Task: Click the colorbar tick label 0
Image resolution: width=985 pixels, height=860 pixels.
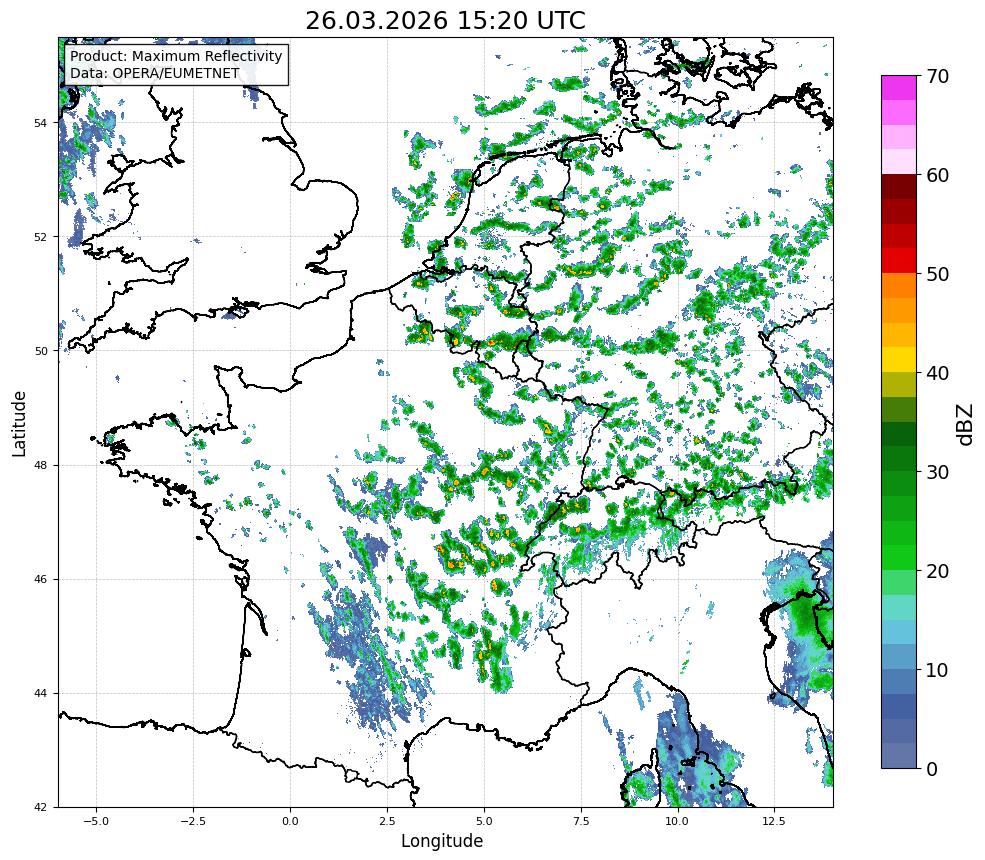Action: point(932,769)
